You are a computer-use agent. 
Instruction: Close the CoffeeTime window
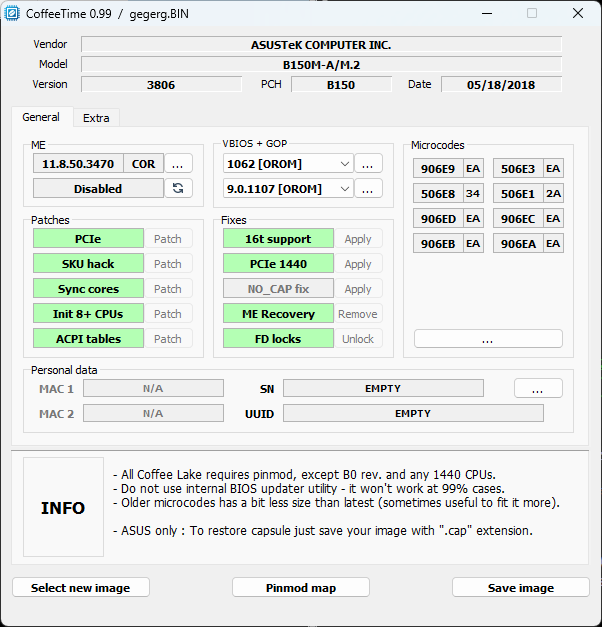pos(578,13)
